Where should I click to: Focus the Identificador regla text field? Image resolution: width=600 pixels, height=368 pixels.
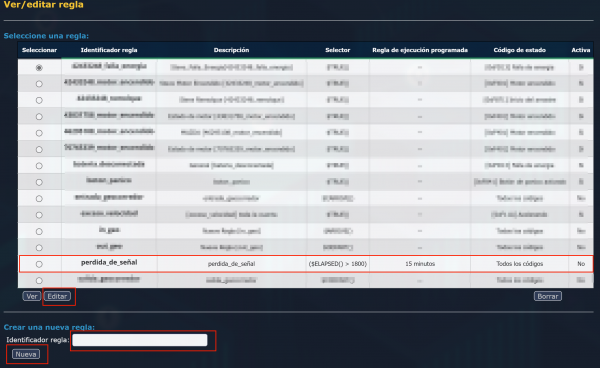coord(140,340)
